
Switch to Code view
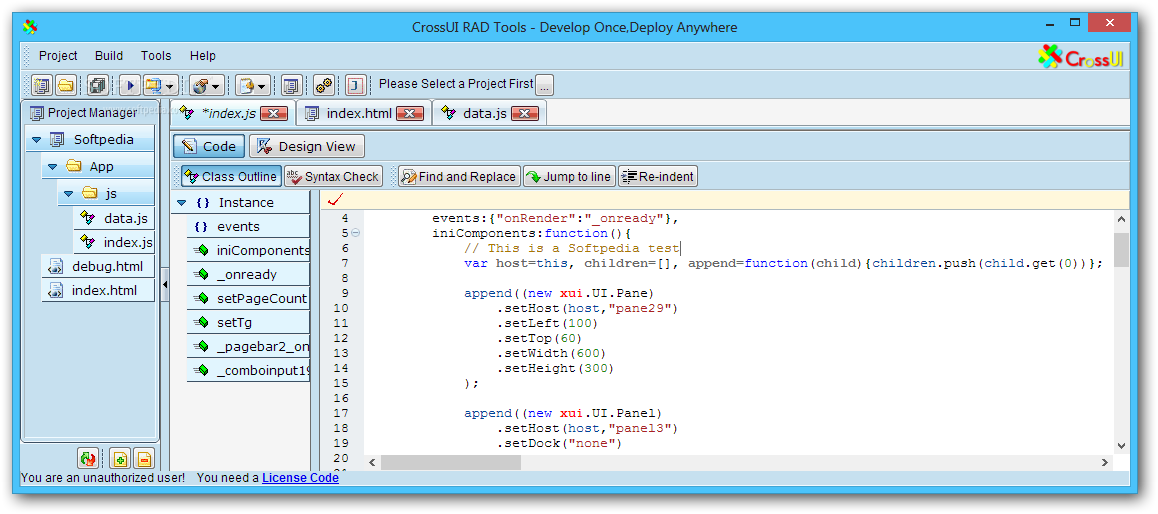tap(209, 146)
